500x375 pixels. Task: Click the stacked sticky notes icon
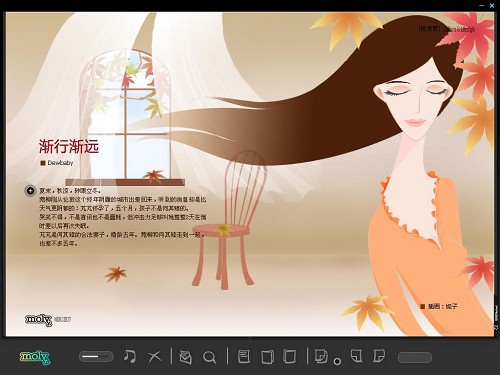(x=321, y=356)
